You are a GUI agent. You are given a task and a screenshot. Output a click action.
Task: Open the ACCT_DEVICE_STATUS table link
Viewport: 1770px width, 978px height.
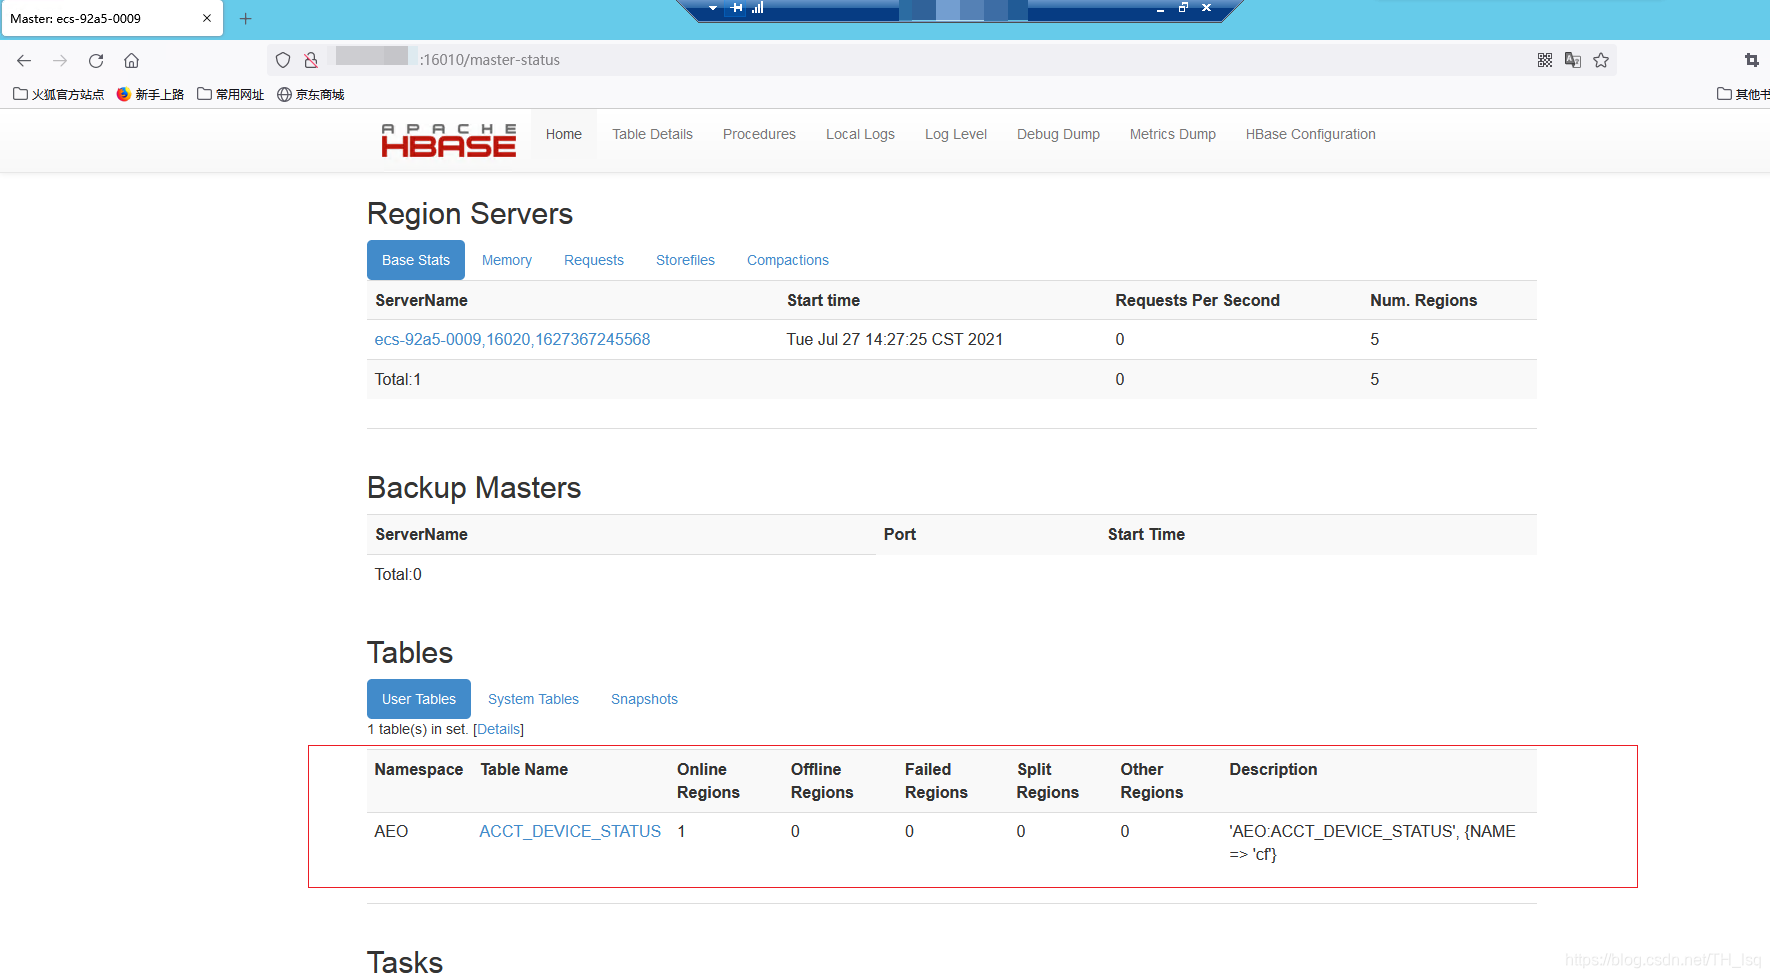coord(570,831)
